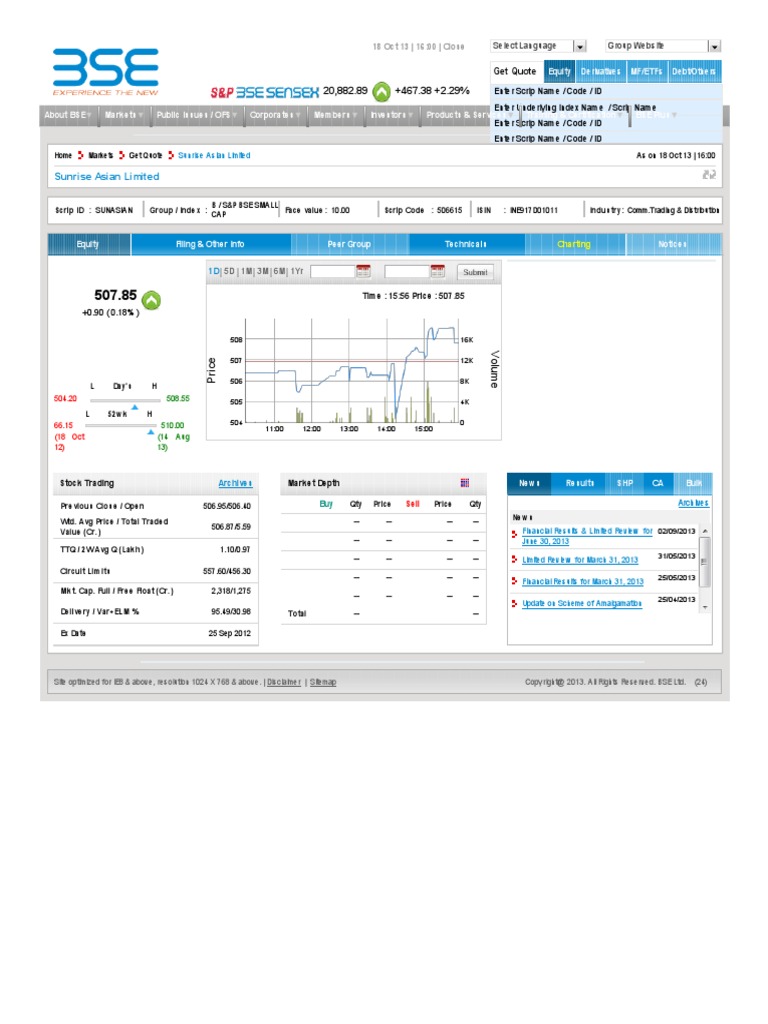
Task: Open the Results tab in news panel
Action: pyautogui.click(x=580, y=483)
